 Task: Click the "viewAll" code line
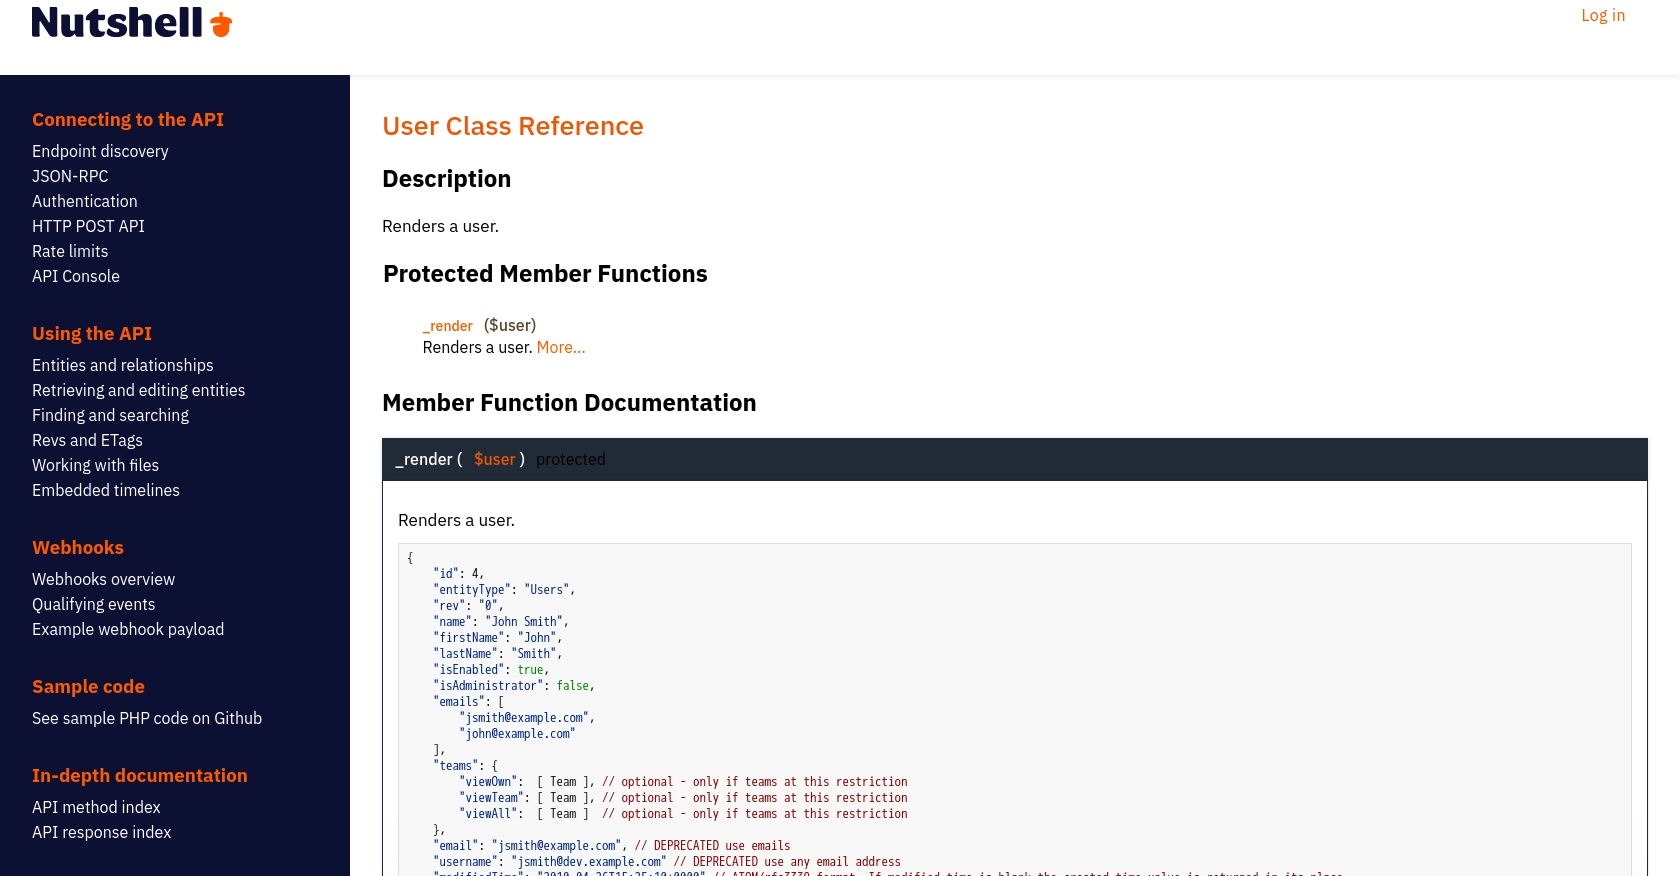[x=683, y=814]
